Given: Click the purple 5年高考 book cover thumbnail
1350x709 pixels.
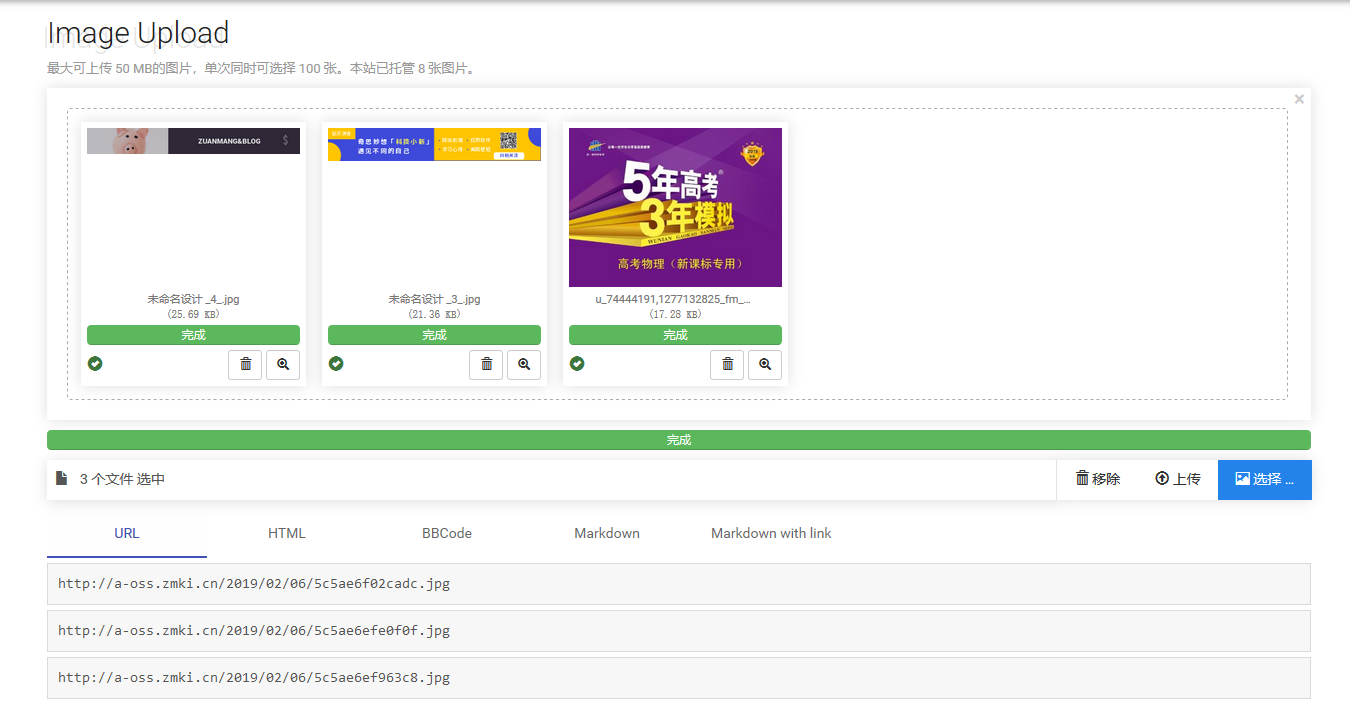Looking at the screenshot, I should click(x=675, y=207).
